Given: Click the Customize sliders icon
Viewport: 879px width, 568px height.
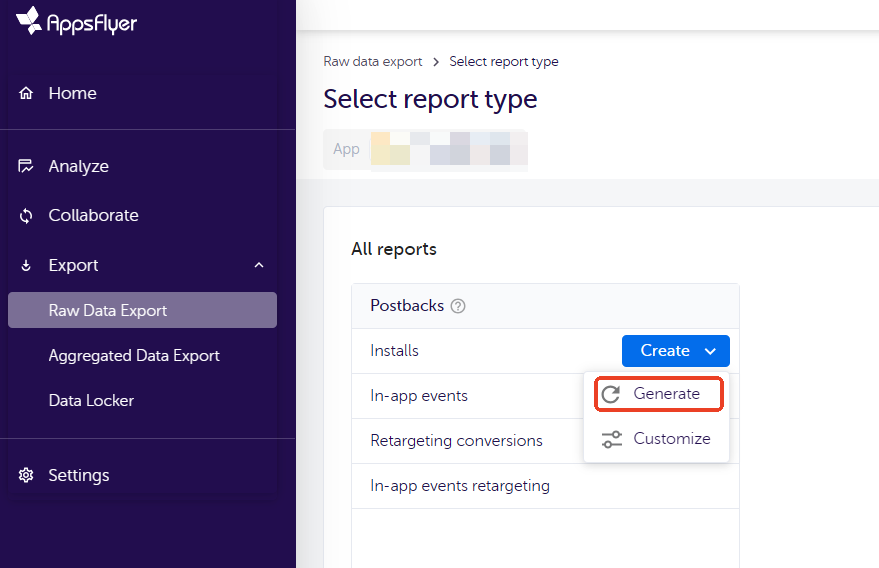Looking at the screenshot, I should [612, 439].
